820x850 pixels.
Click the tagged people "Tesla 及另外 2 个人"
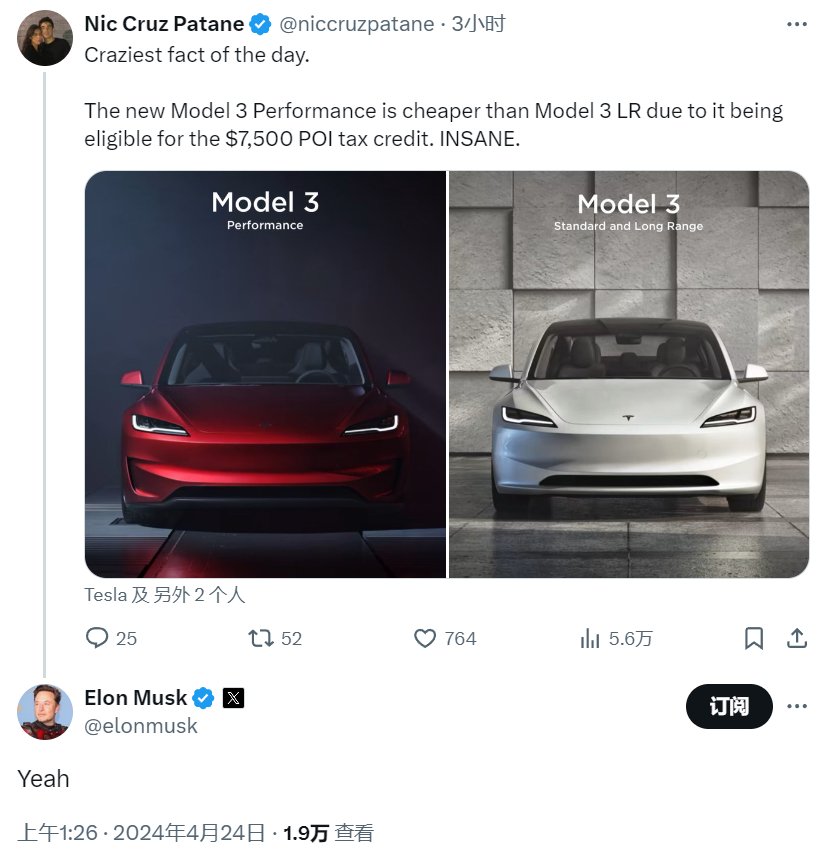click(165, 595)
